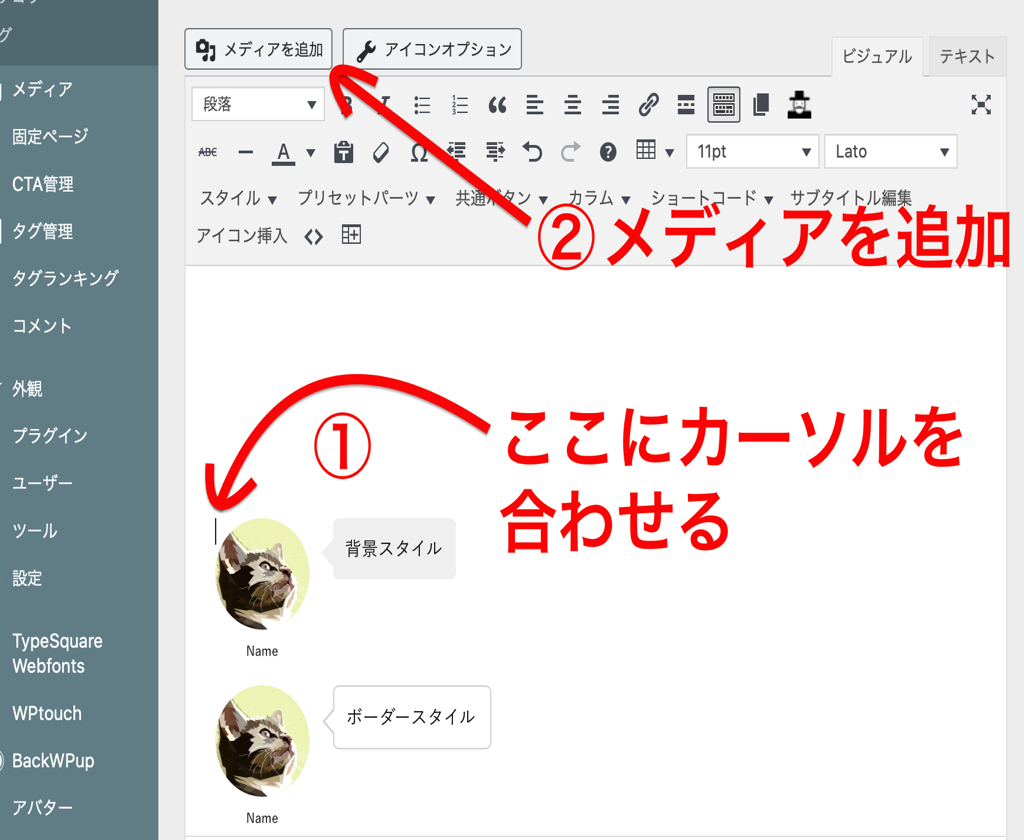Click the メディアを追加 button
1024x840 pixels.
point(259,49)
